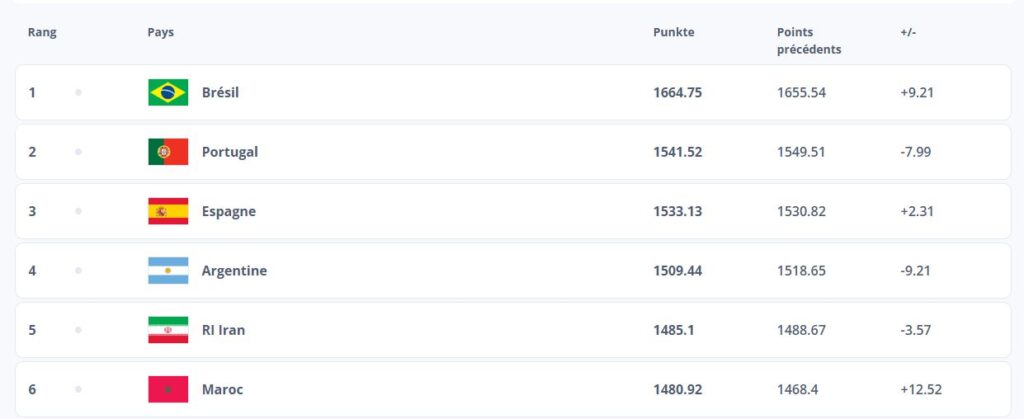
Task: Open the RI Iran team link
Action: click(x=223, y=330)
